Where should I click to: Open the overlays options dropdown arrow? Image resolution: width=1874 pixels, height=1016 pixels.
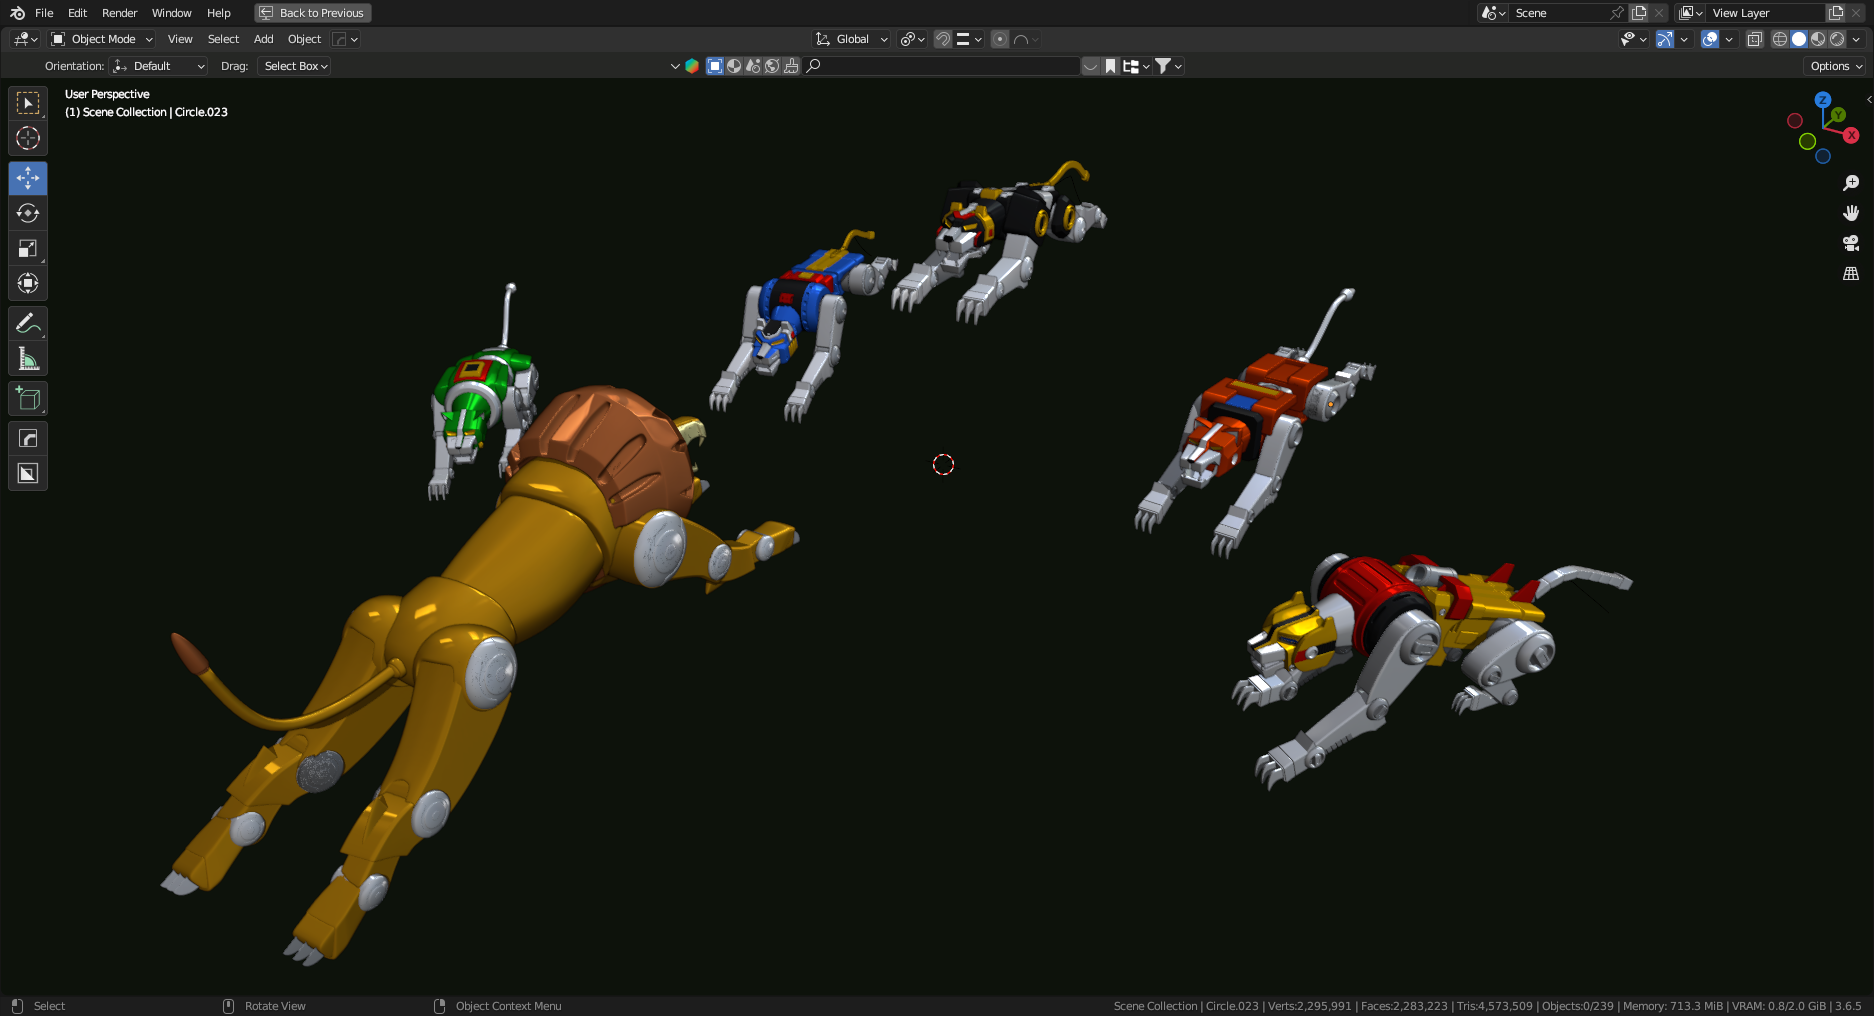1730,39
